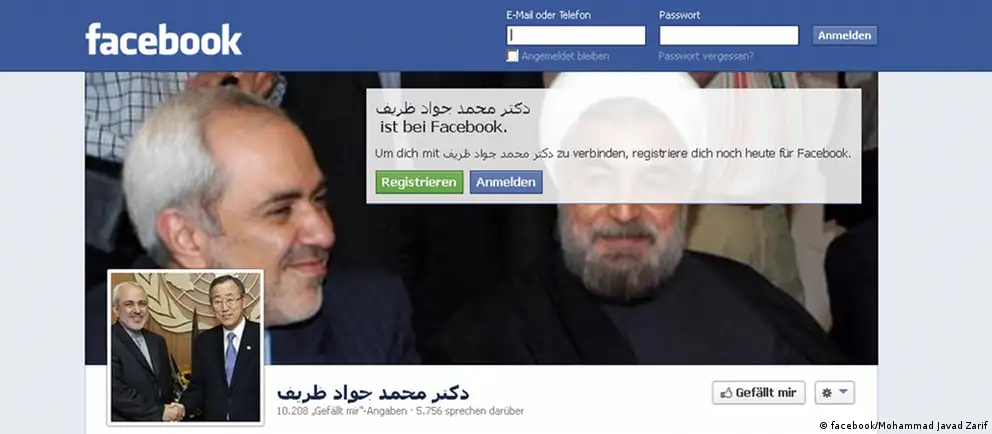Open the profile picture thumbnail
The image size is (992, 434).
tap(185, 347)
